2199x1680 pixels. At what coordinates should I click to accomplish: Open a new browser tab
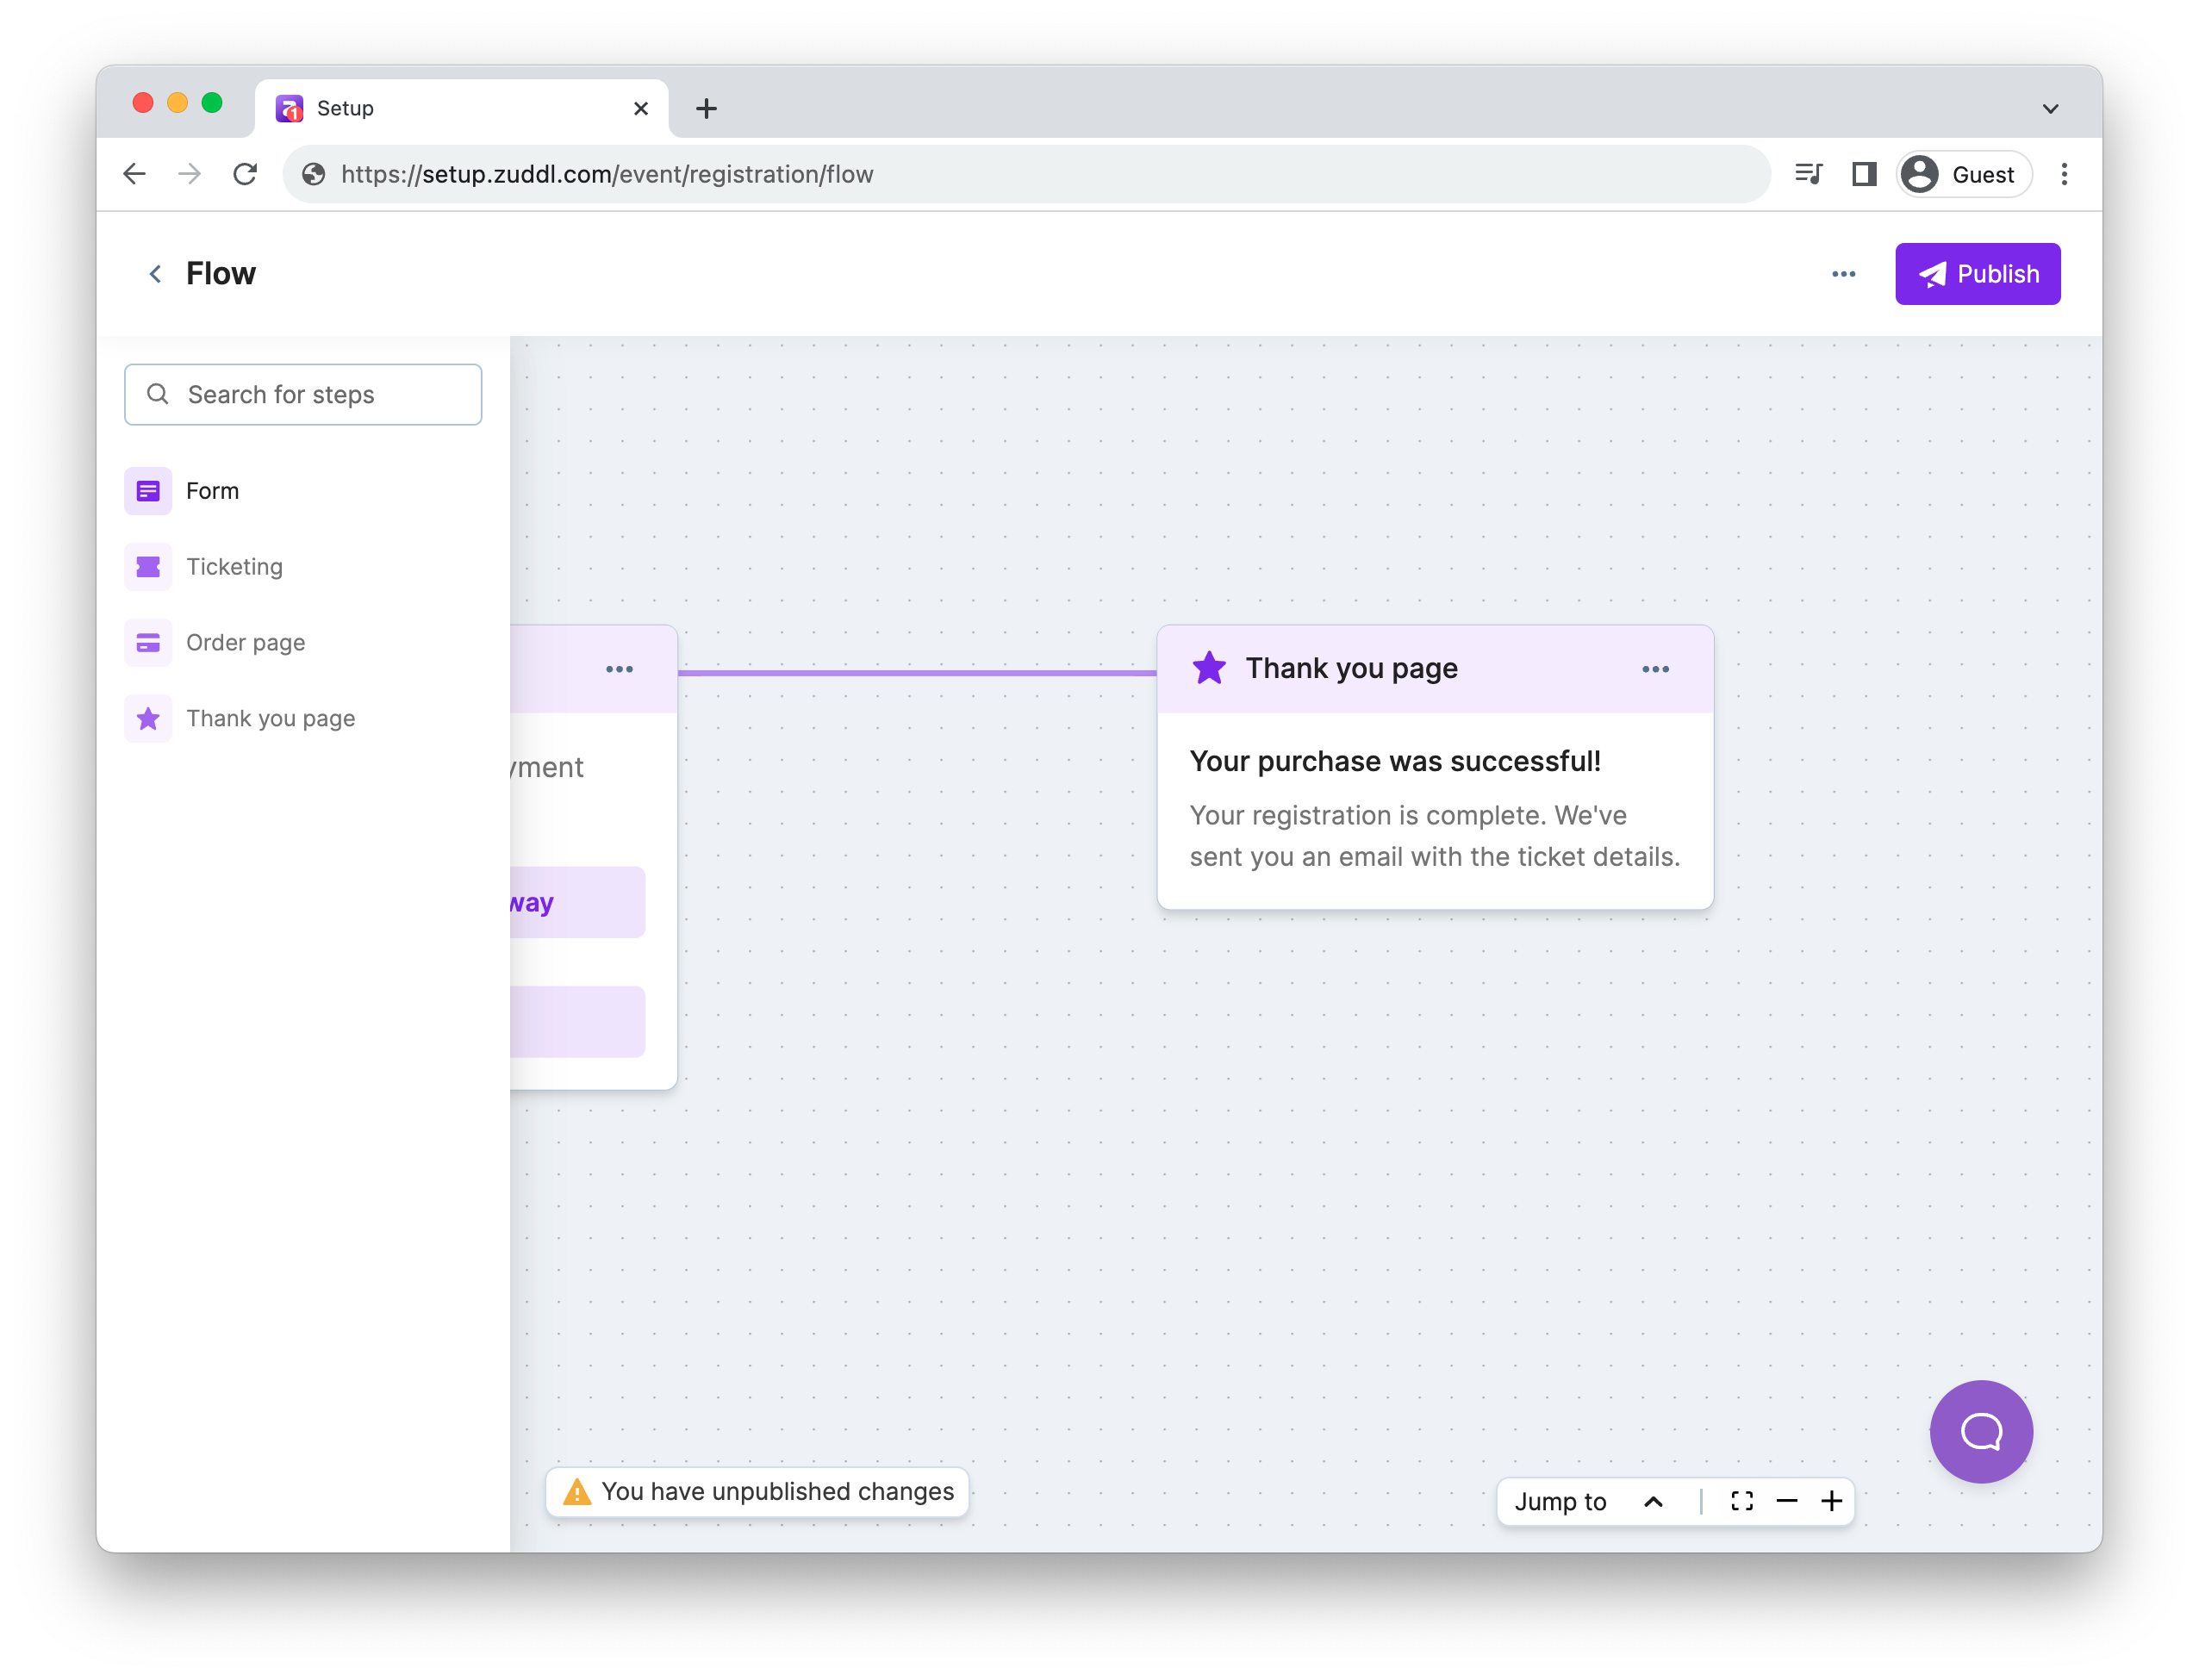click(706, 108)
